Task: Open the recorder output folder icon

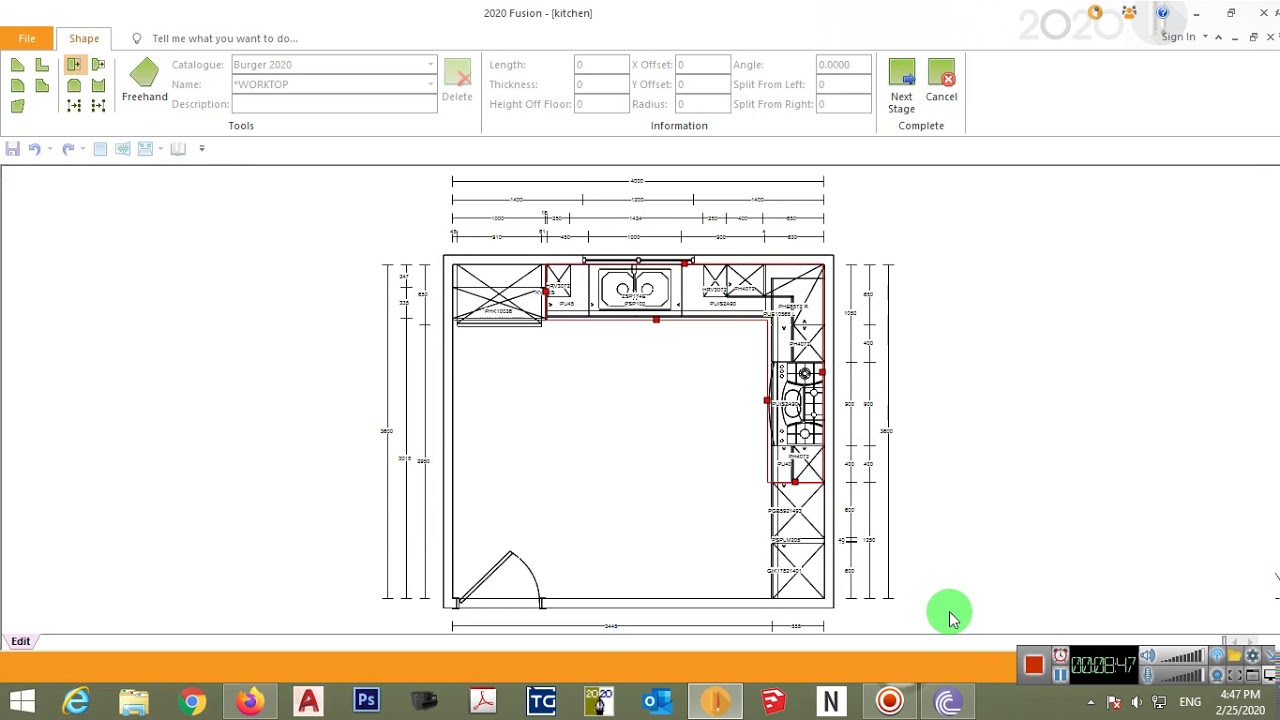Action: [1235, 655]
